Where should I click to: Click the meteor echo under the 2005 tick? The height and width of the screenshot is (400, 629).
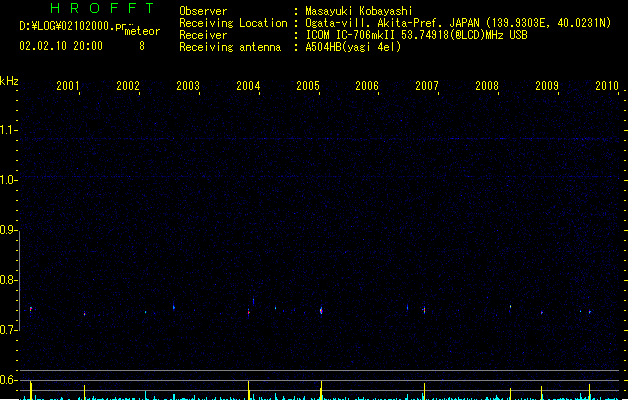click(321, 311)
